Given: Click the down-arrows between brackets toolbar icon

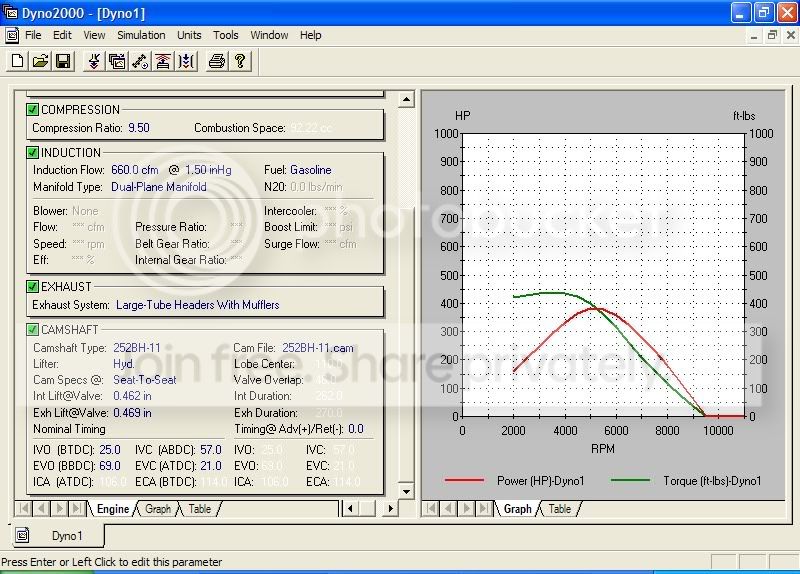Looking at the screenshot, I should [x=186, y=61].
